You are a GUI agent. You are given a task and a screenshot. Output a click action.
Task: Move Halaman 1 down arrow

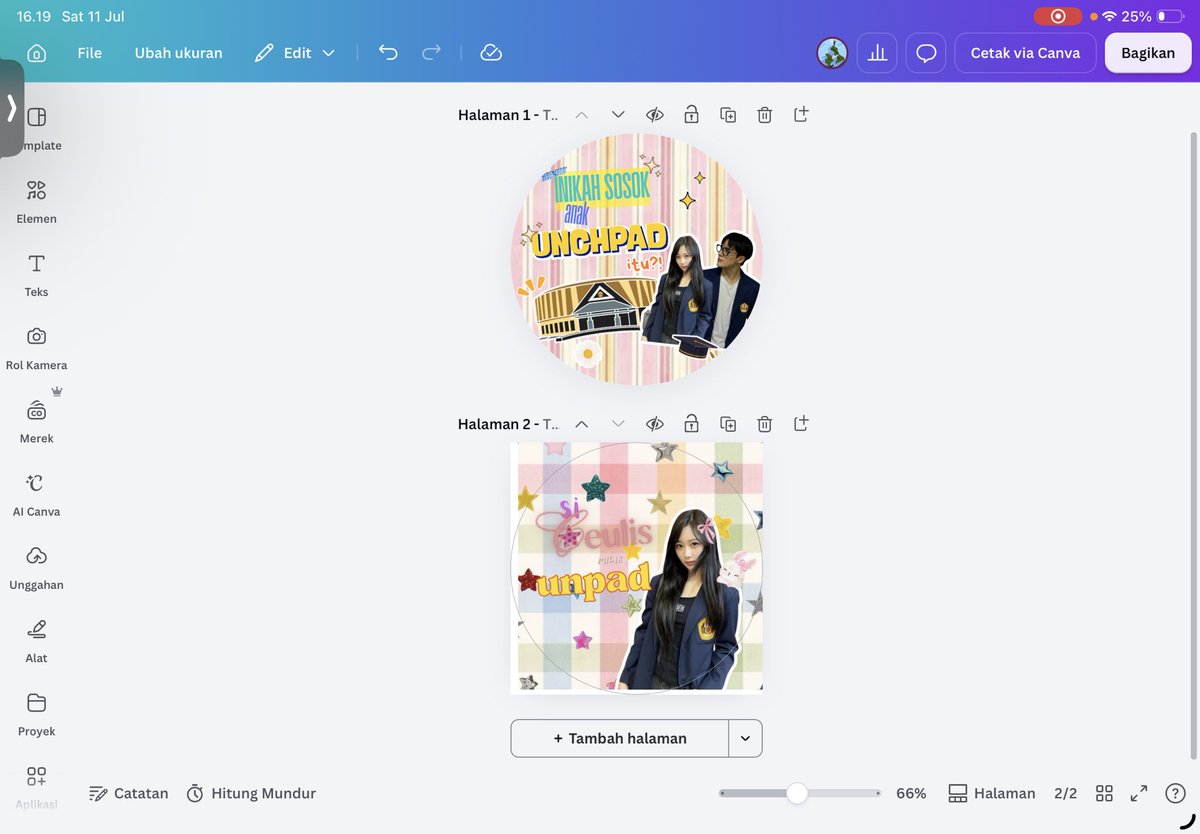click(x=618, y=115)
